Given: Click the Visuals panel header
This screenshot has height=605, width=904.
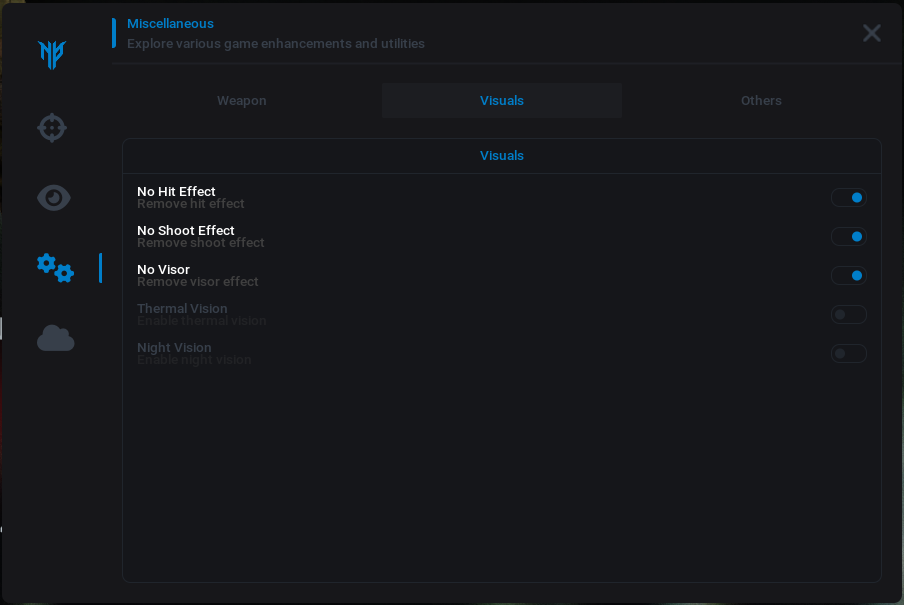Looking at the screenshot, I should point(502,156).
